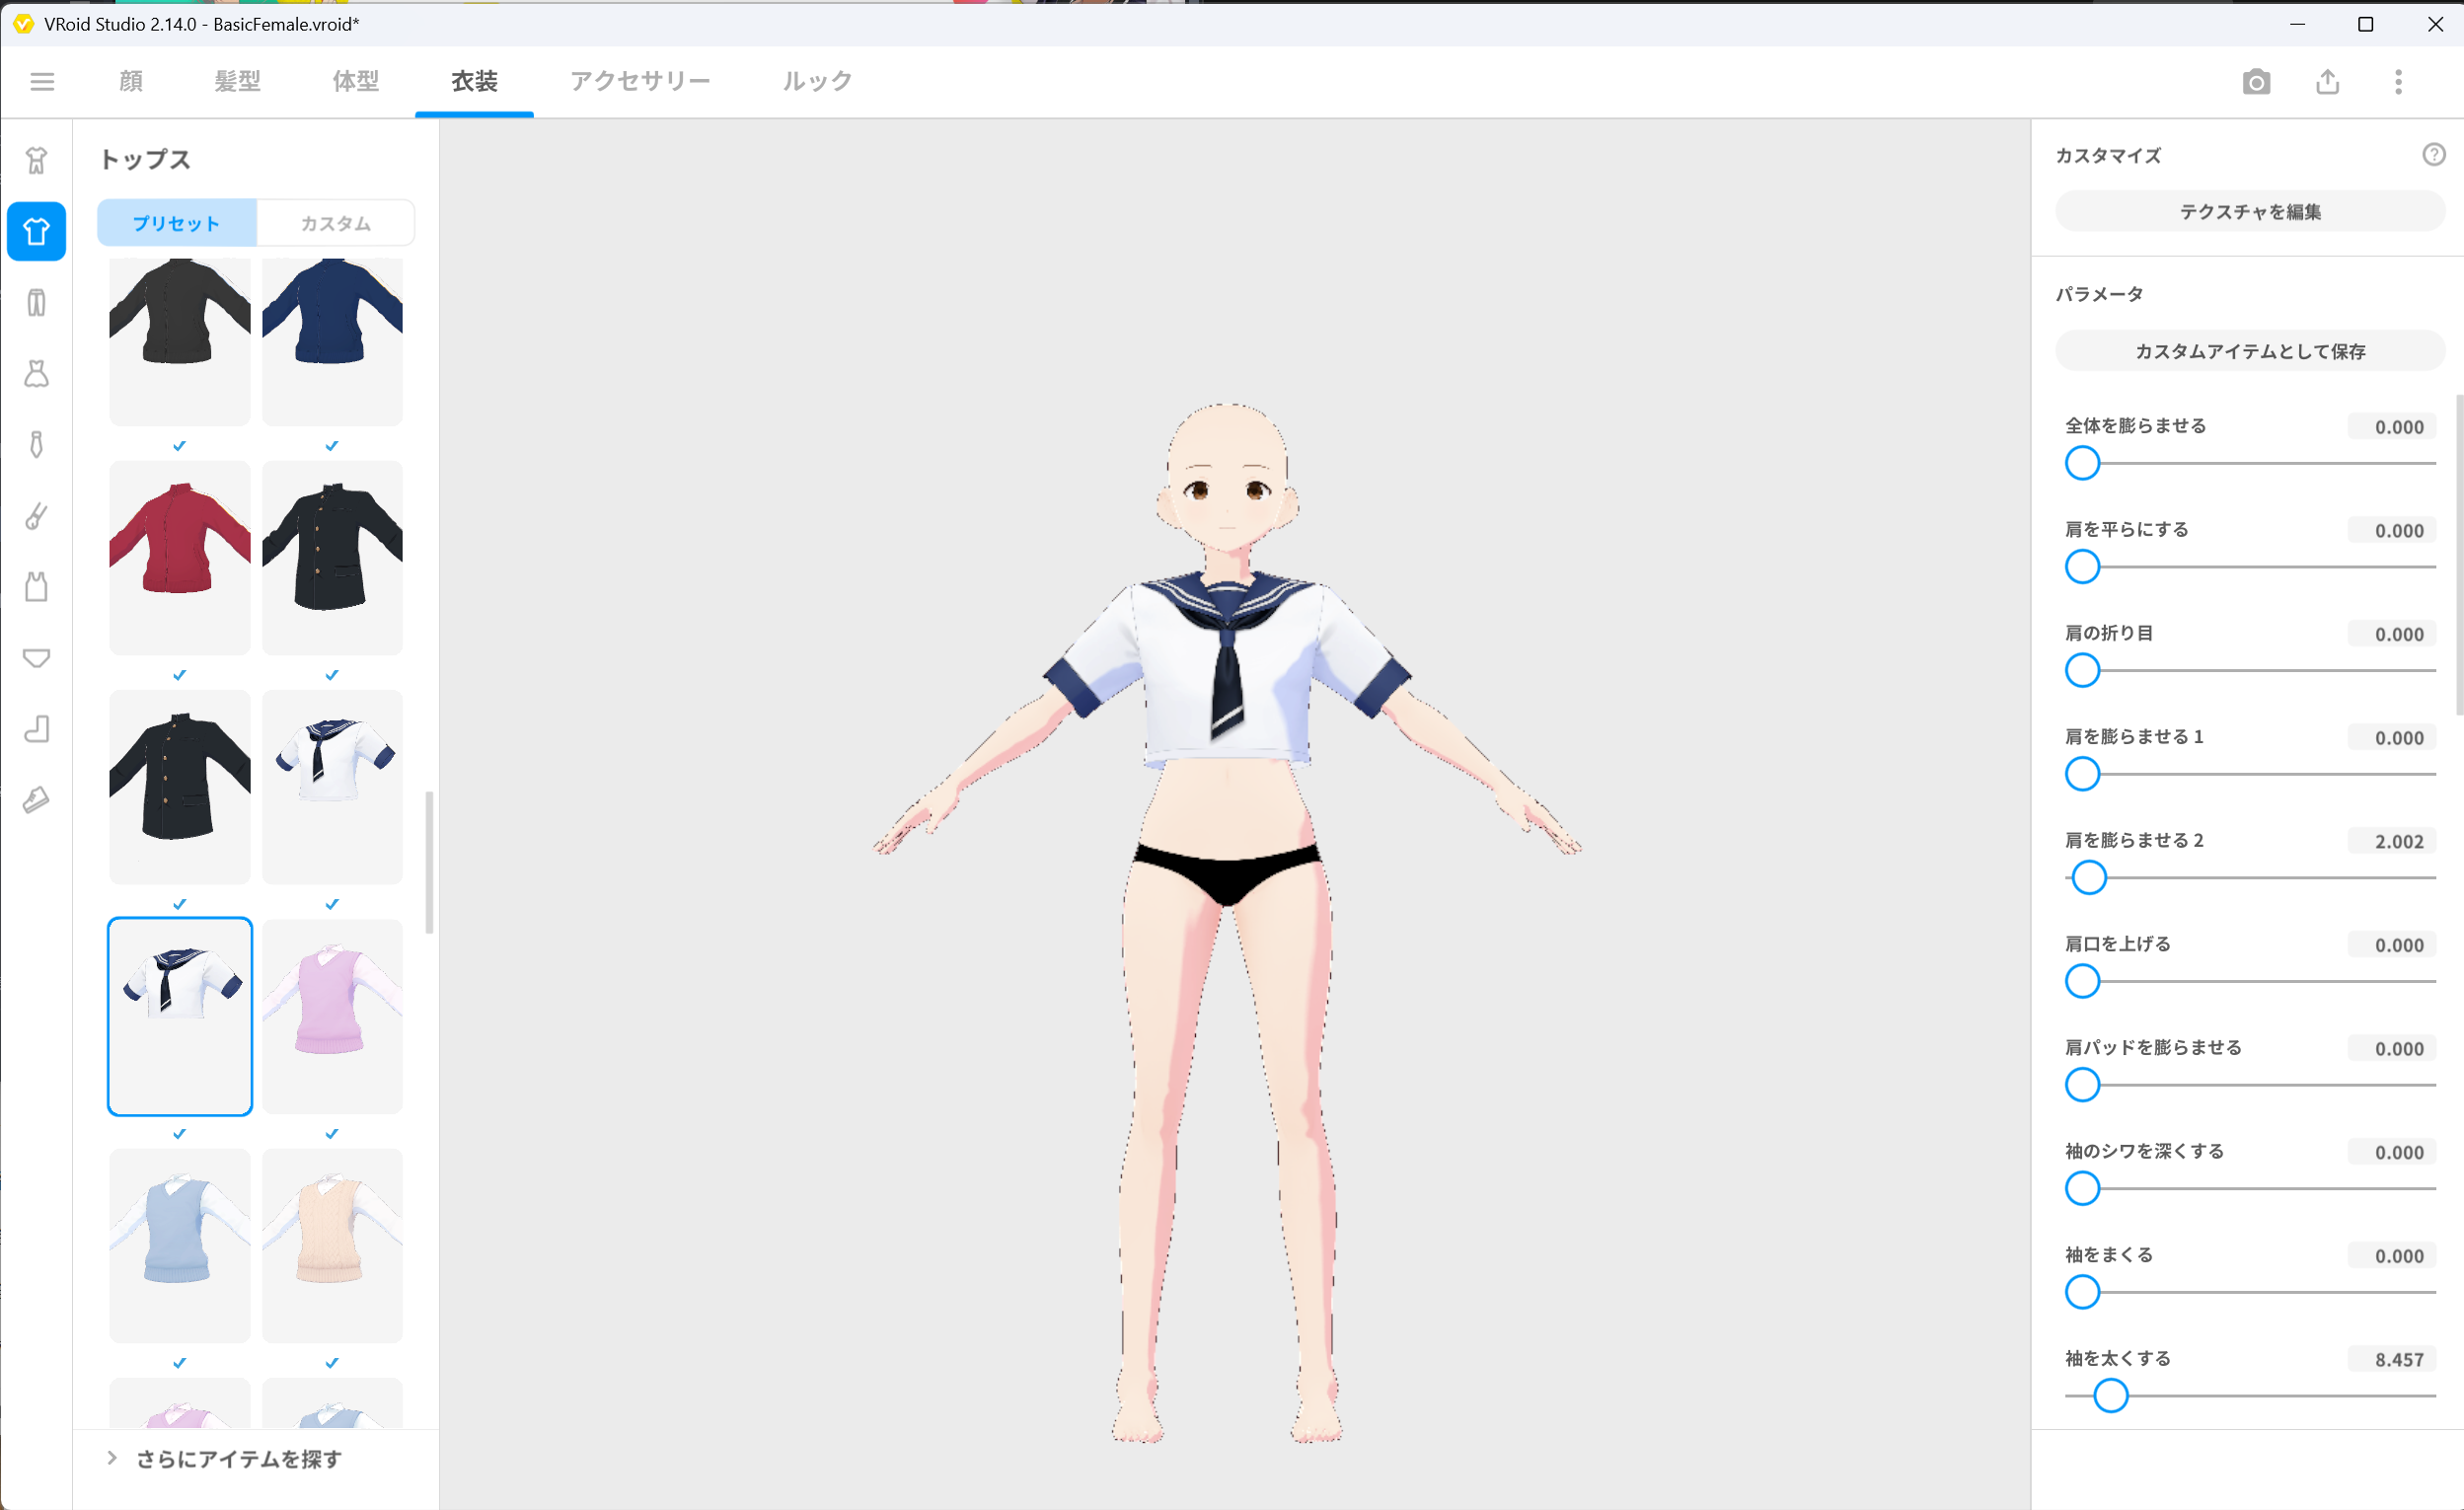
Task: Click the 8.457 value field
Action: click(x=2392, y=1360)
